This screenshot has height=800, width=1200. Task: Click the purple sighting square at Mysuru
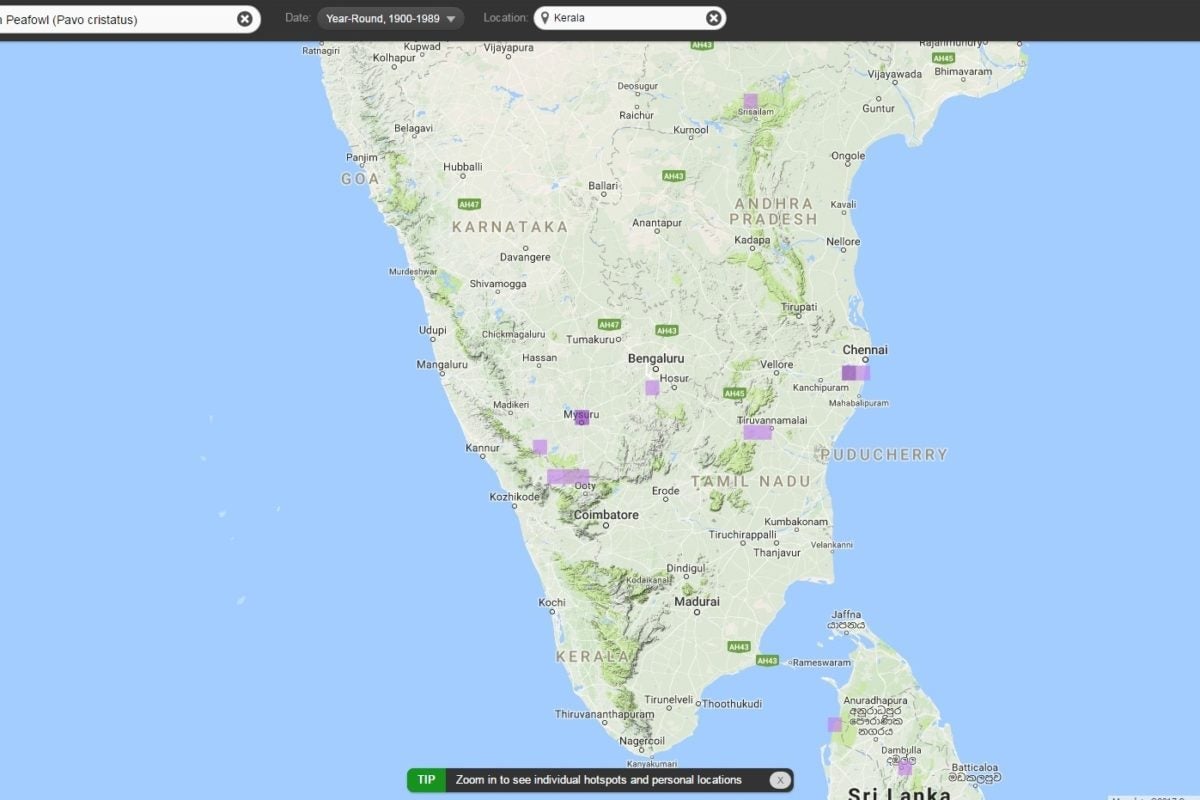click(581, 418)
